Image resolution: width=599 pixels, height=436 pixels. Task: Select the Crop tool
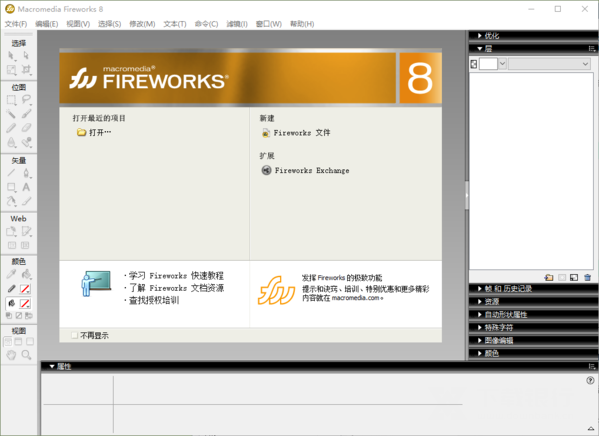(x=26, y=70)
